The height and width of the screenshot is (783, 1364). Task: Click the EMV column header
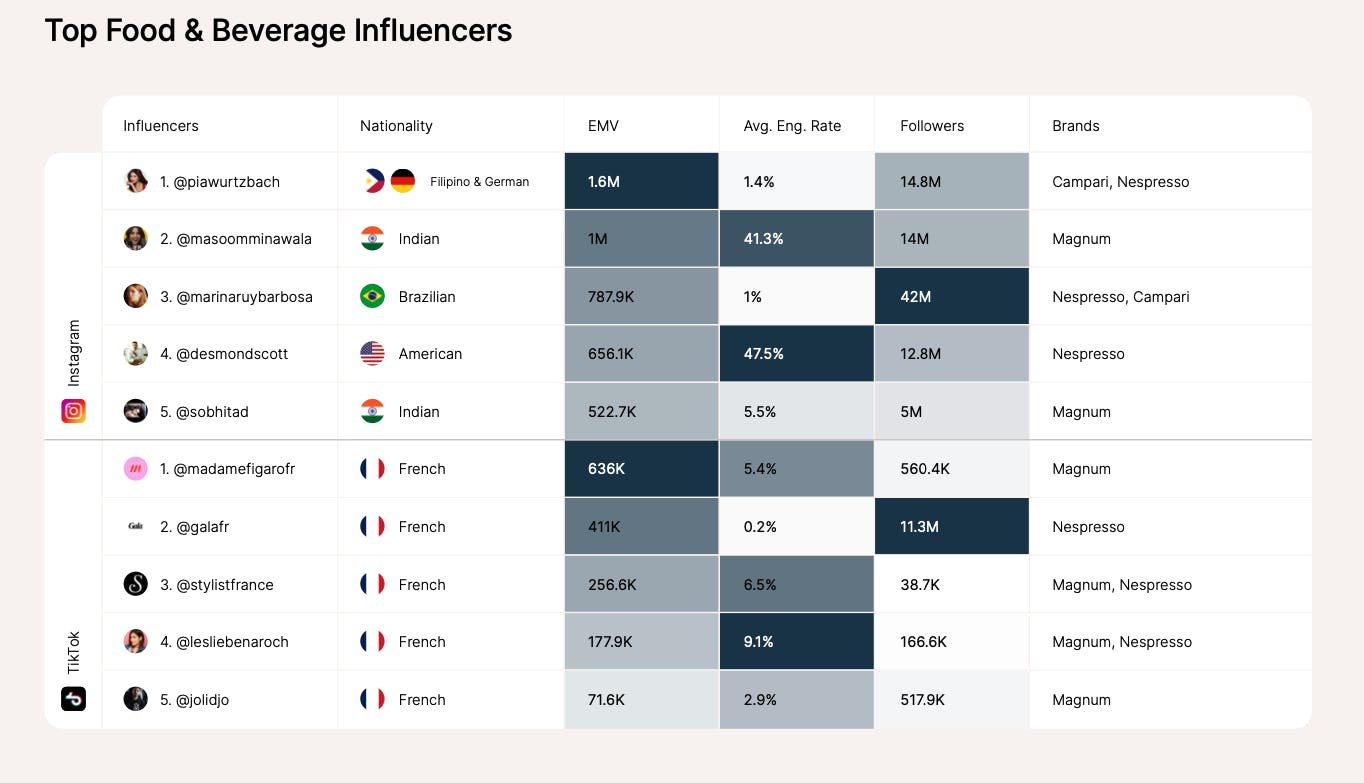click(x=603, y=126)
